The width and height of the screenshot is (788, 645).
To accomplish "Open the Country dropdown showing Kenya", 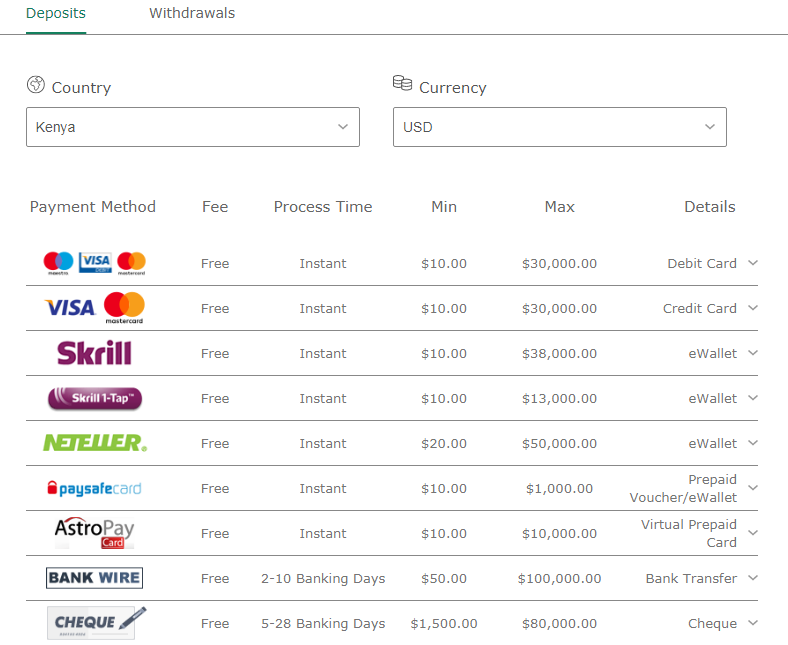I will tap(193, 127).
